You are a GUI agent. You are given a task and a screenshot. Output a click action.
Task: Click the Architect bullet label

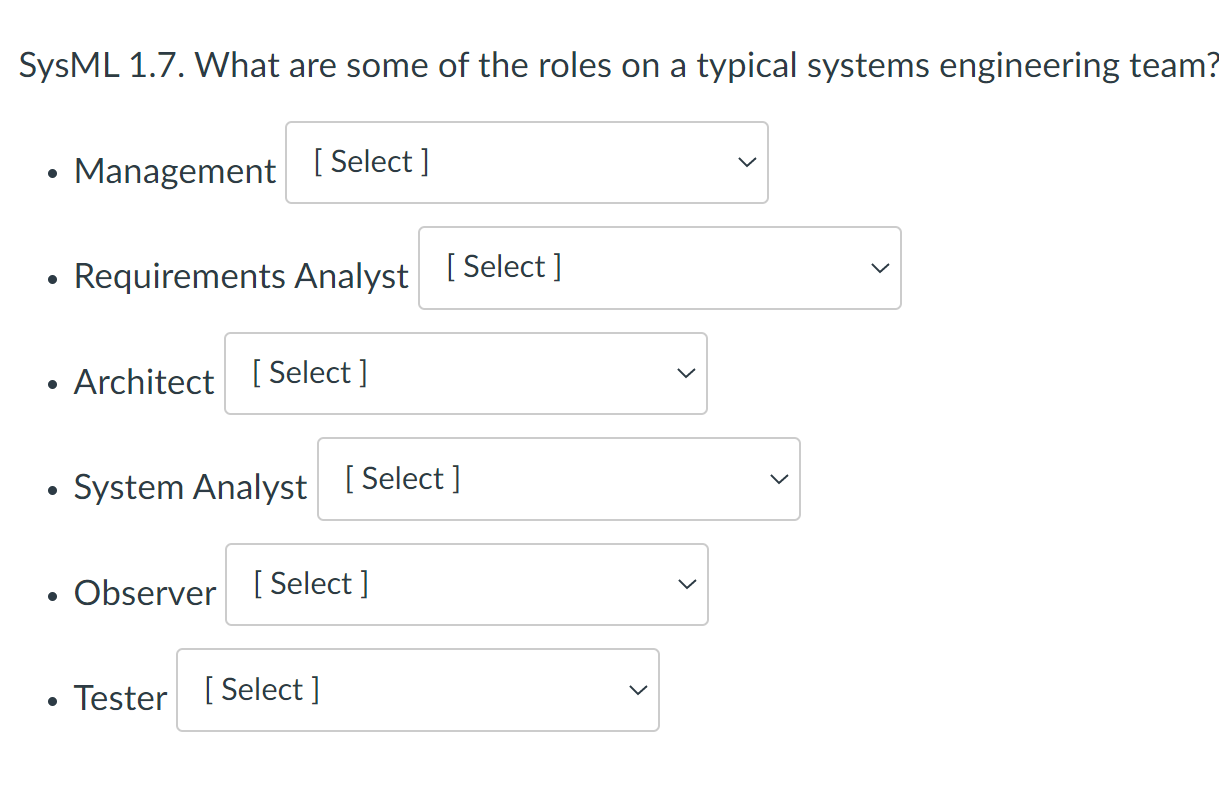coord(143,382)
